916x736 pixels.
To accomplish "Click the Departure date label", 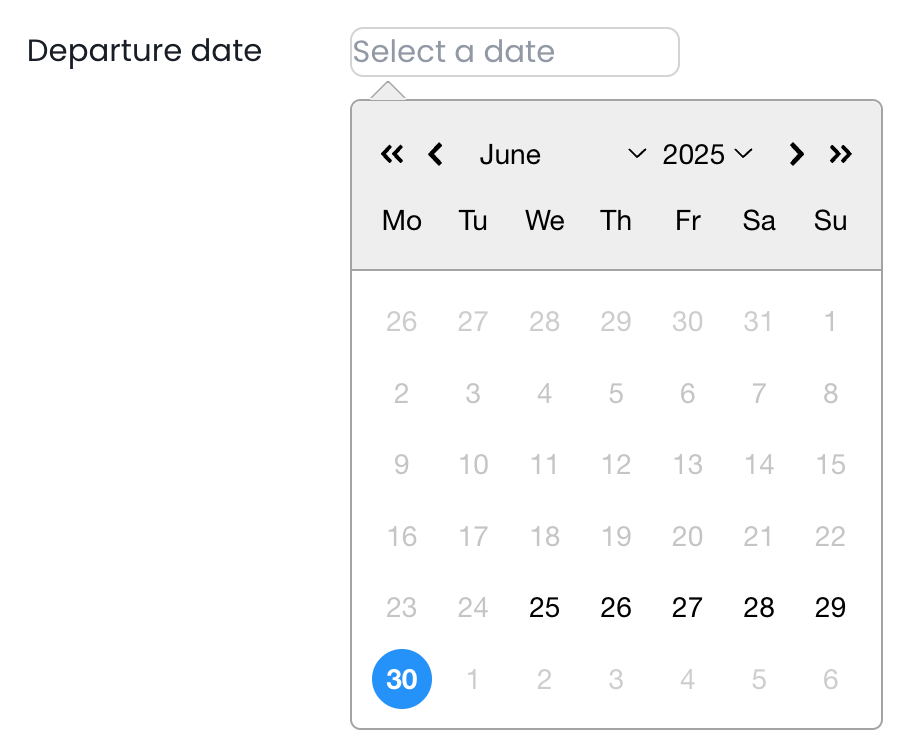I will coord(144,51).
